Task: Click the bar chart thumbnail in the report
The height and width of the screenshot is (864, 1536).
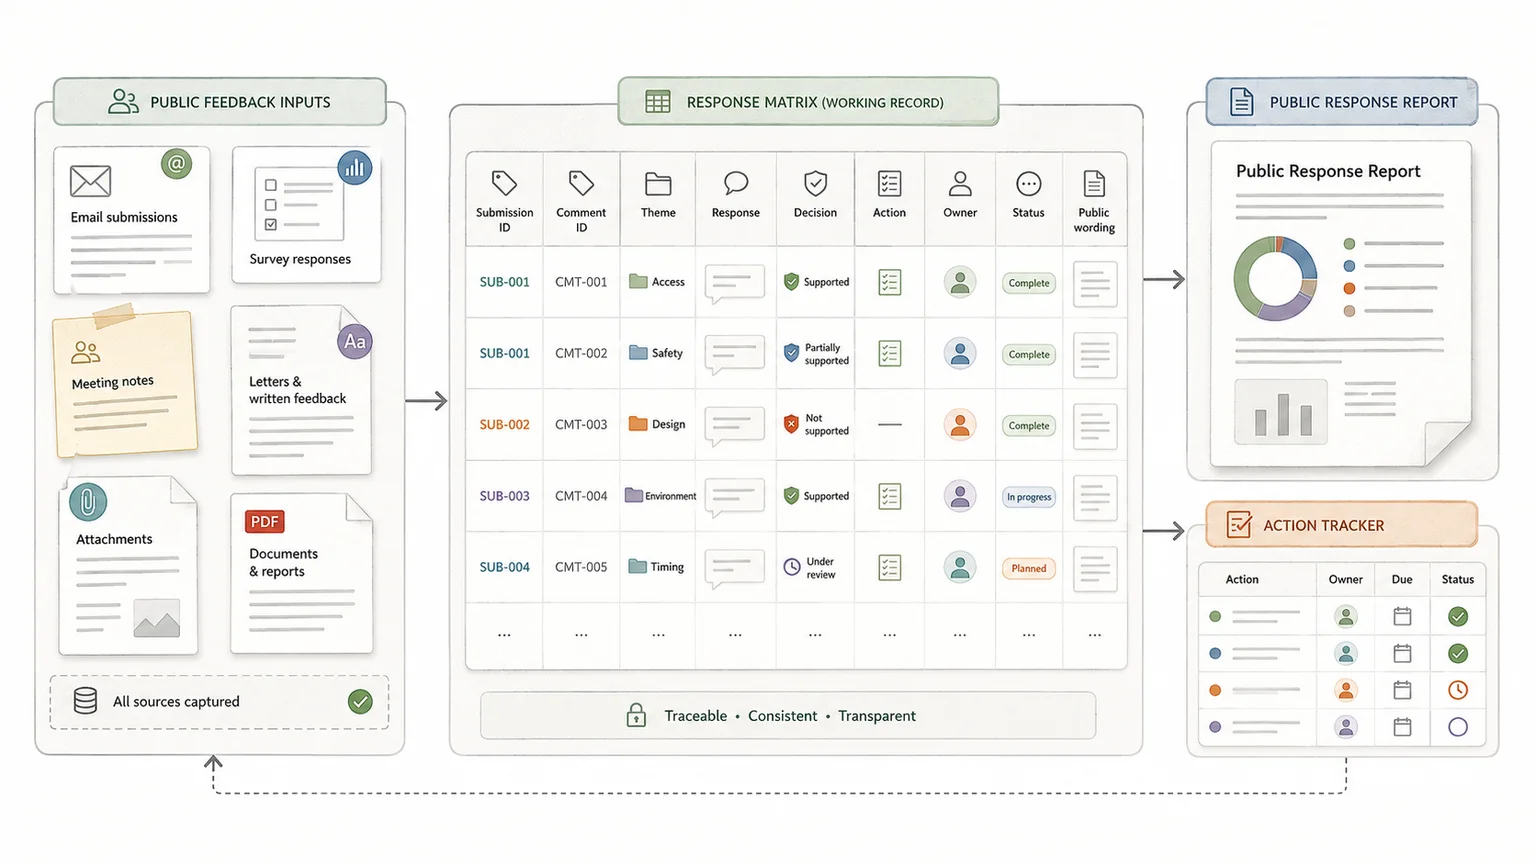Action: tap(1281, 411)
